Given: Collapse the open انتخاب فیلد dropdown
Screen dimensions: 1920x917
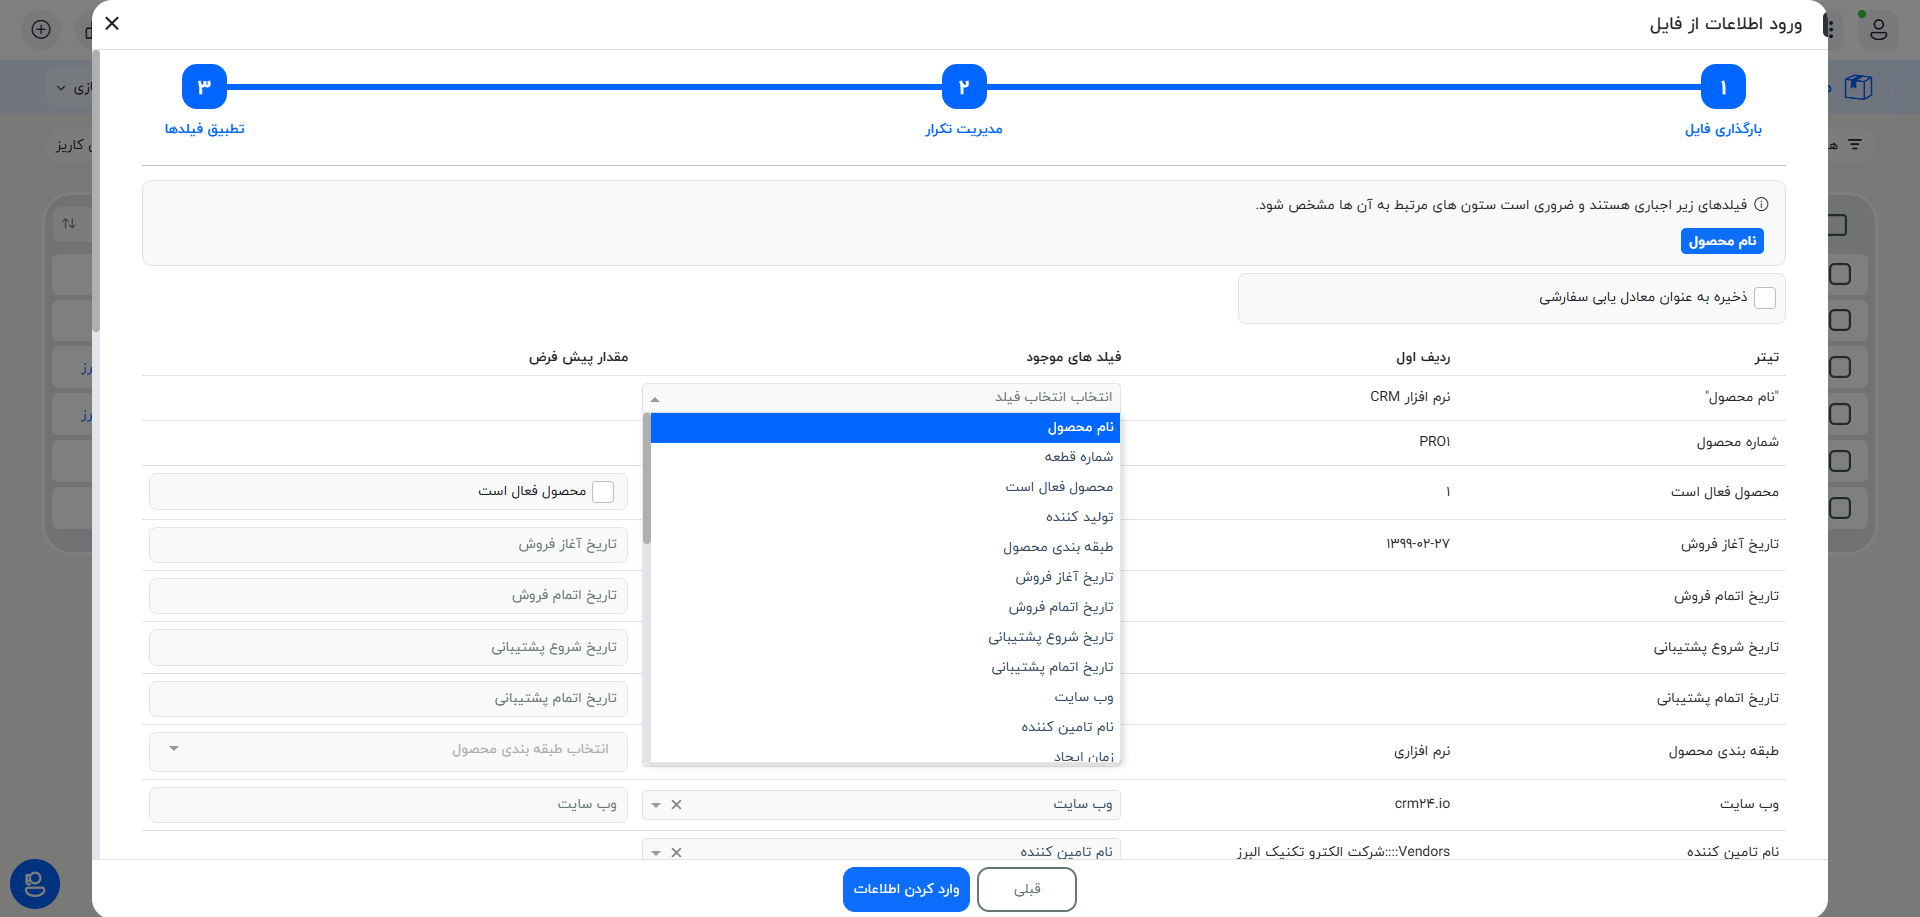Looking at the screenshot, I should (x=655, y=398).
